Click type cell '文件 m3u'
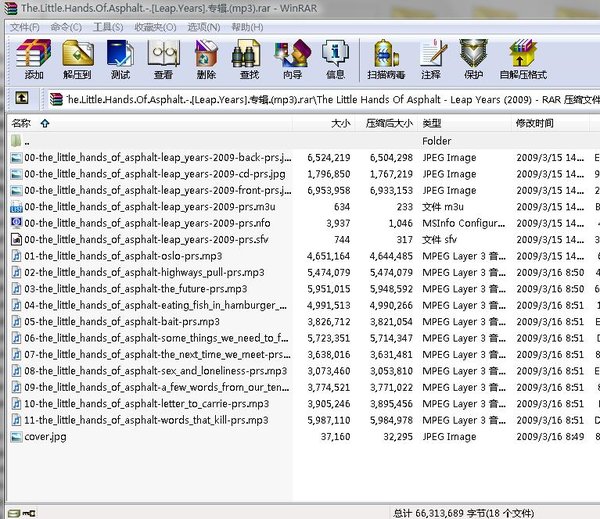Viewport: 600px width, 519px height. point(443,207)
